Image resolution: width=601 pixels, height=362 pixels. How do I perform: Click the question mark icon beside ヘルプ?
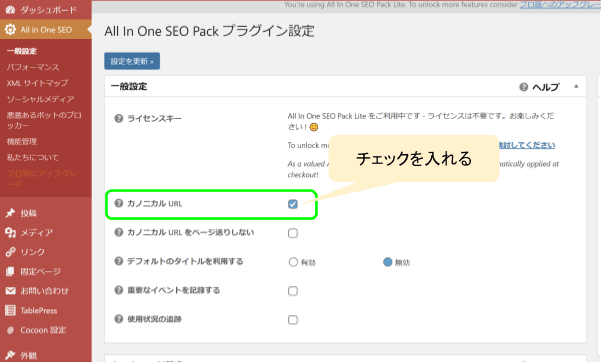coord(524,87)
